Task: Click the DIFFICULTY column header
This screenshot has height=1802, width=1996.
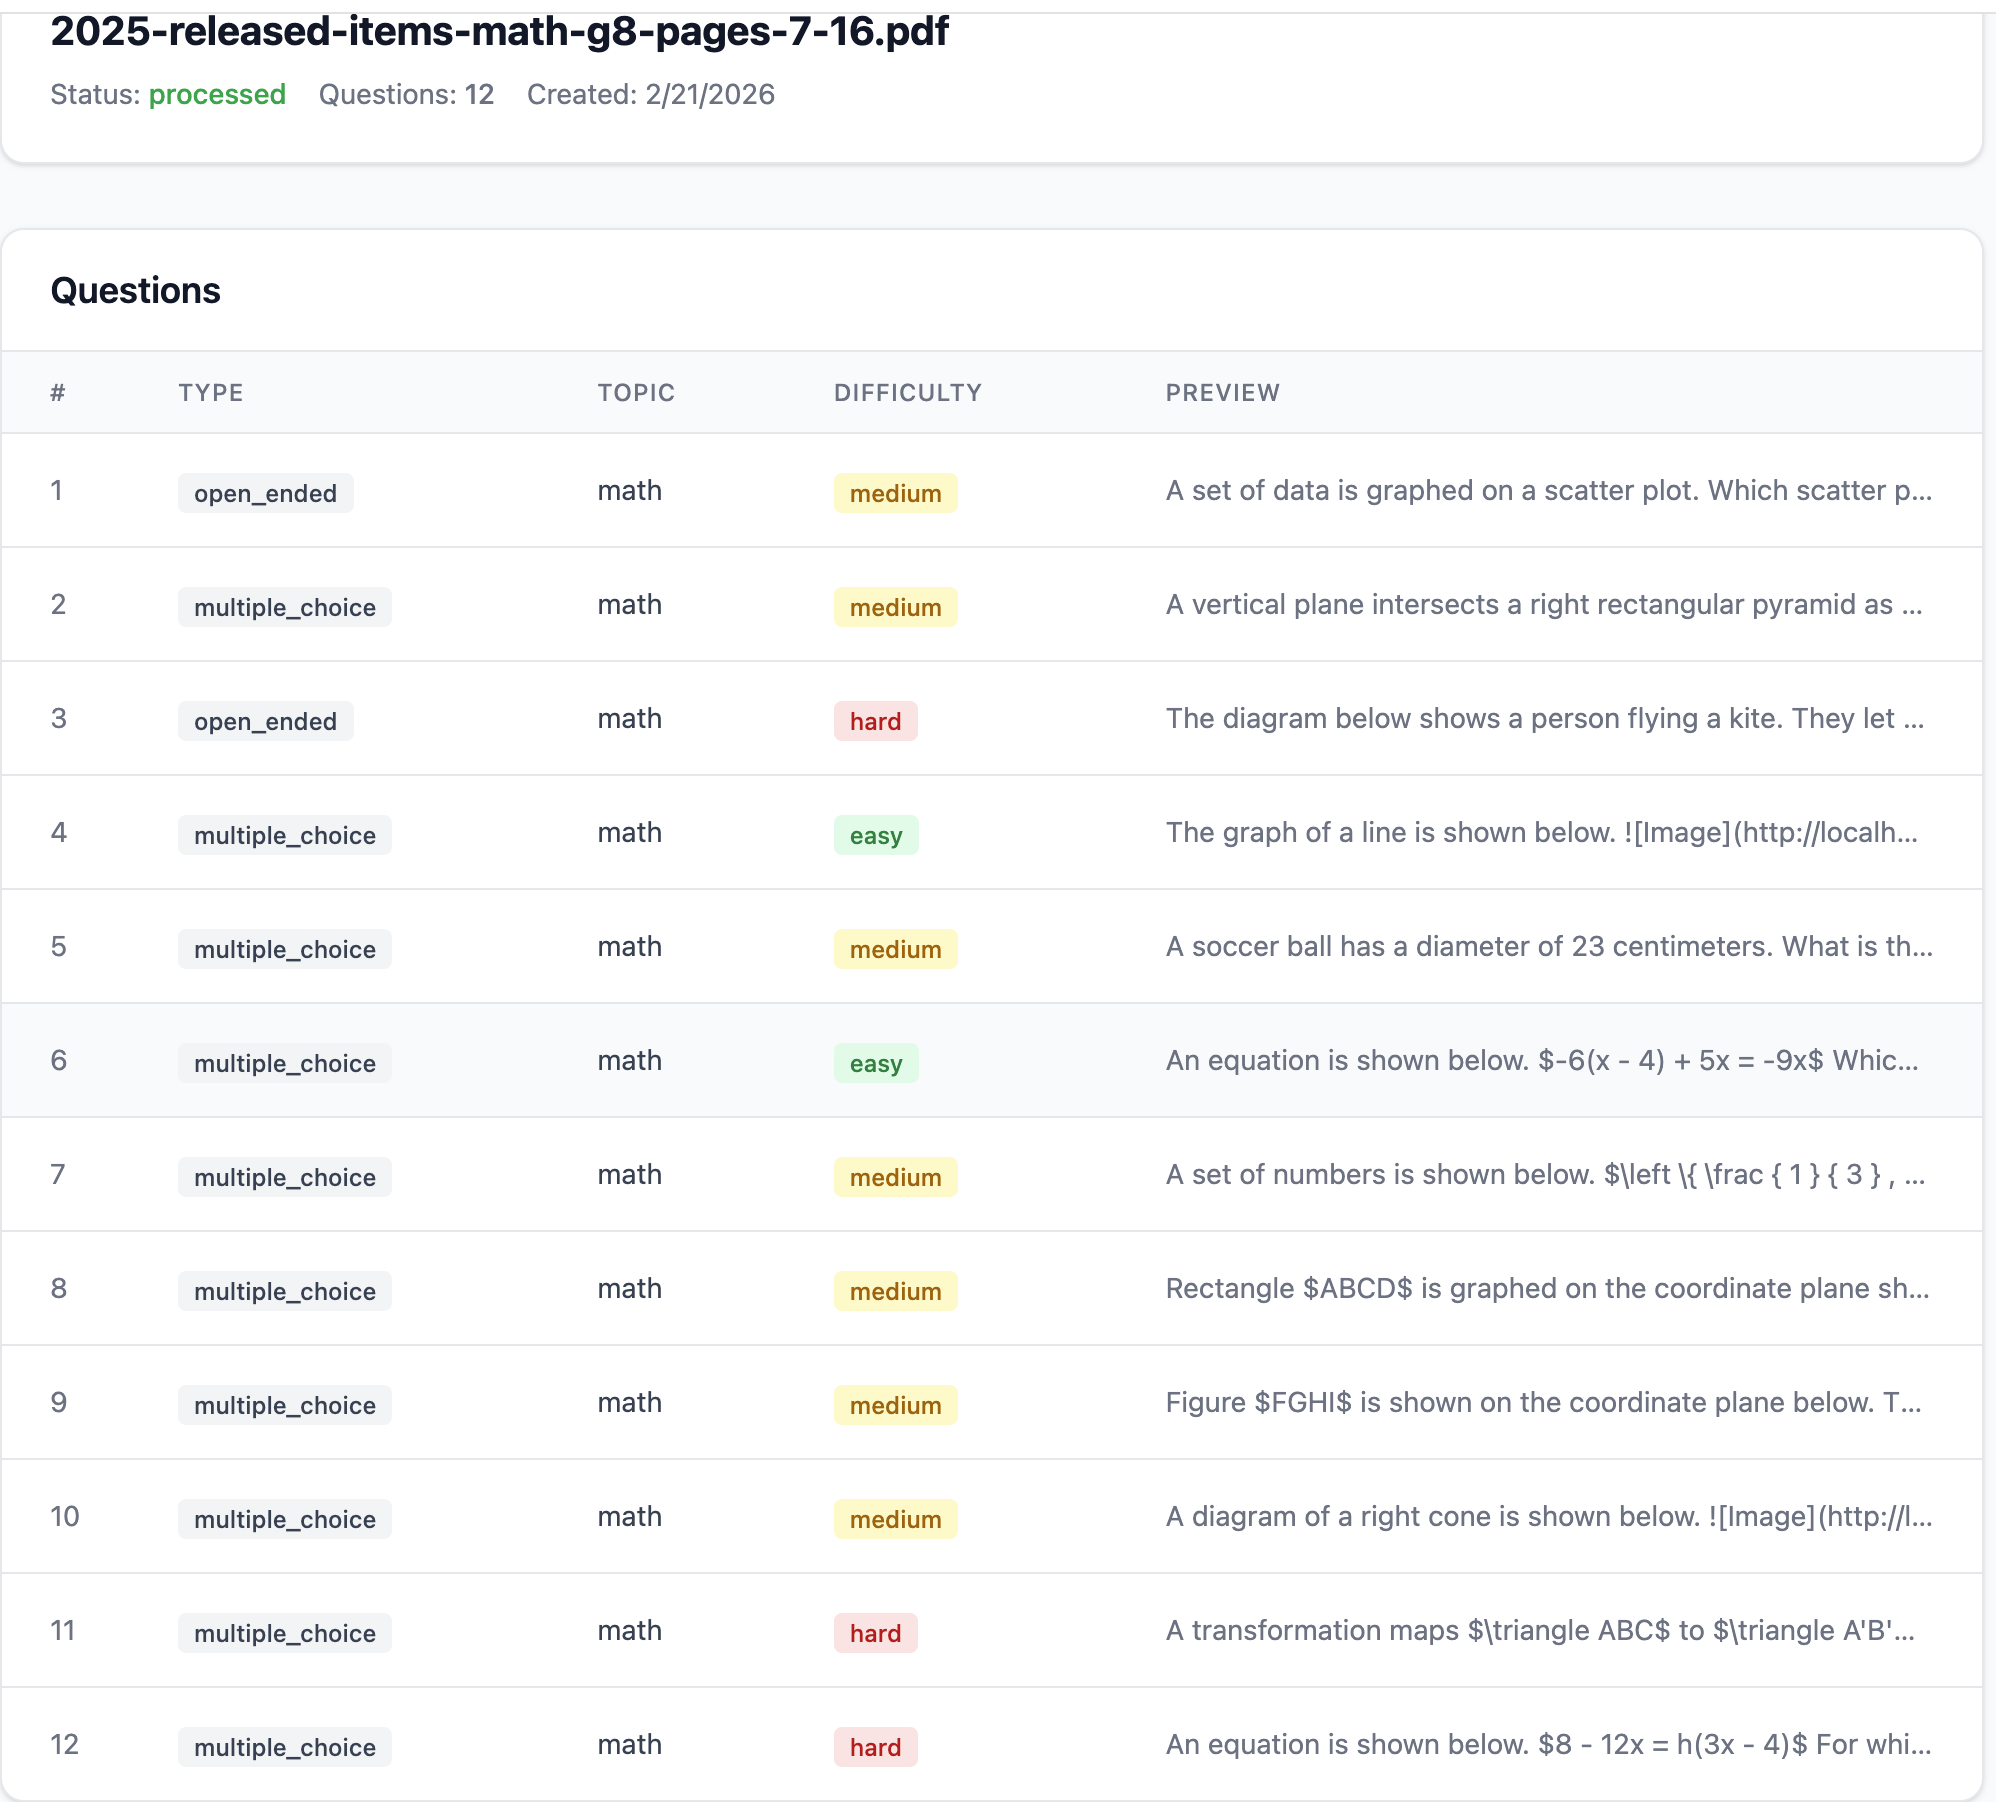Action: 907,392
